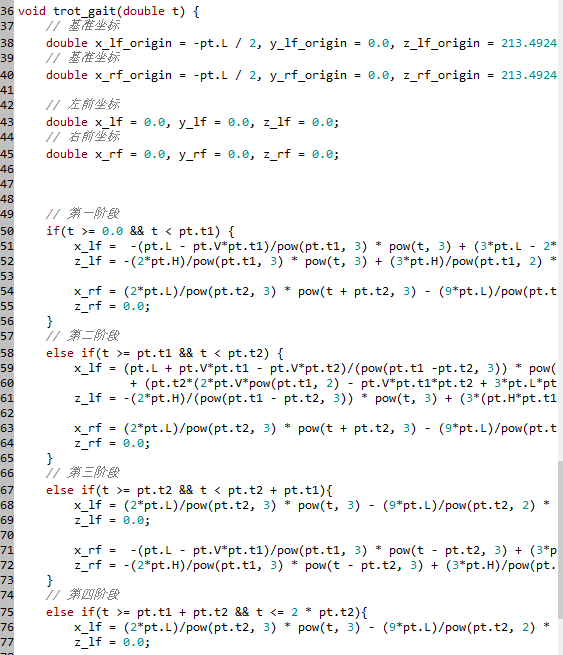Click the closing brace on line 65
The image size is (563, 655).
coord(49,458)
